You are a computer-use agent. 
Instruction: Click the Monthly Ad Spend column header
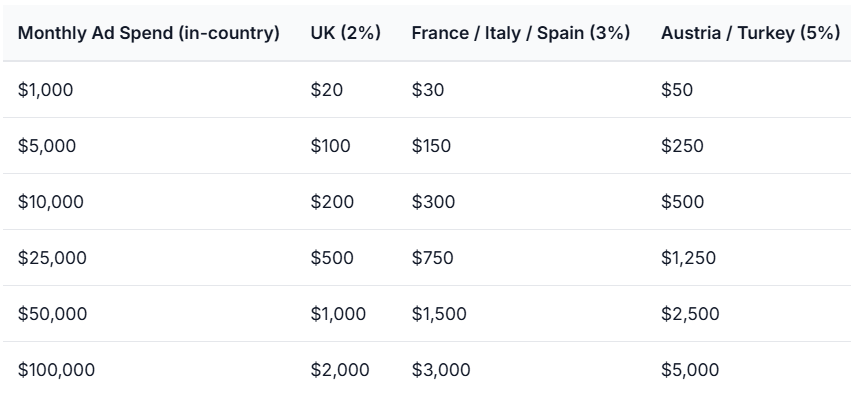149,33
